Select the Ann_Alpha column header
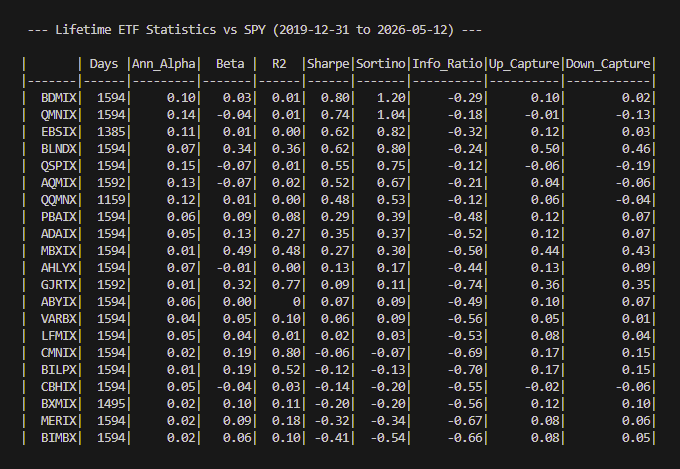The width and height of the screenshot is (680, 469). click(x=164, y=64)
